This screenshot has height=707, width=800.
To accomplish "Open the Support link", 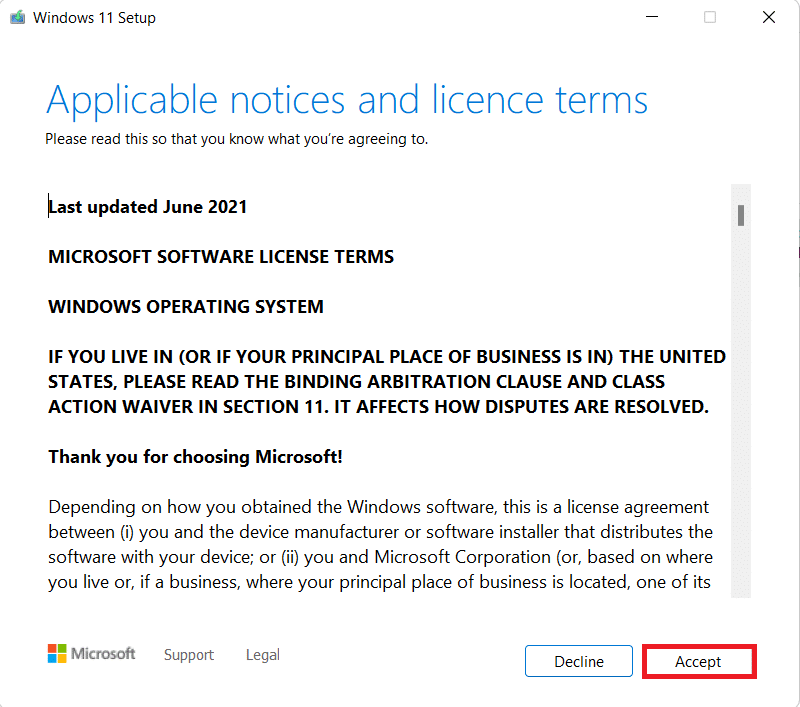I will (189, 655).
